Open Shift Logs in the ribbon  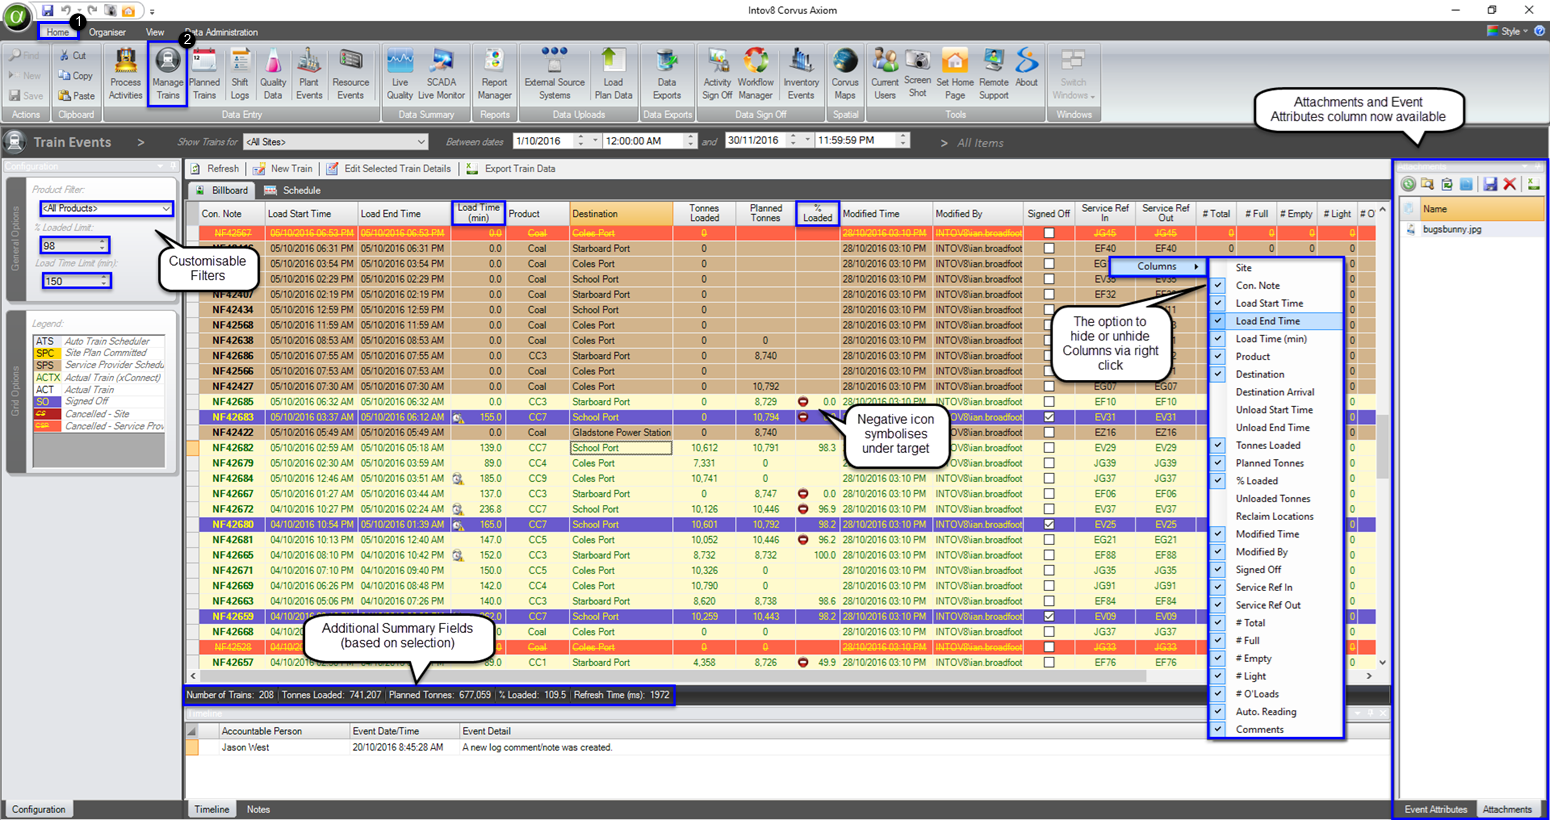click(240, 75)
